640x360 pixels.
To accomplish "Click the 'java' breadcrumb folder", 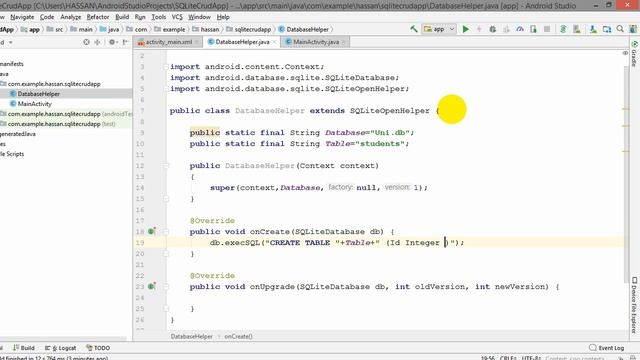I will pos(109,29).
